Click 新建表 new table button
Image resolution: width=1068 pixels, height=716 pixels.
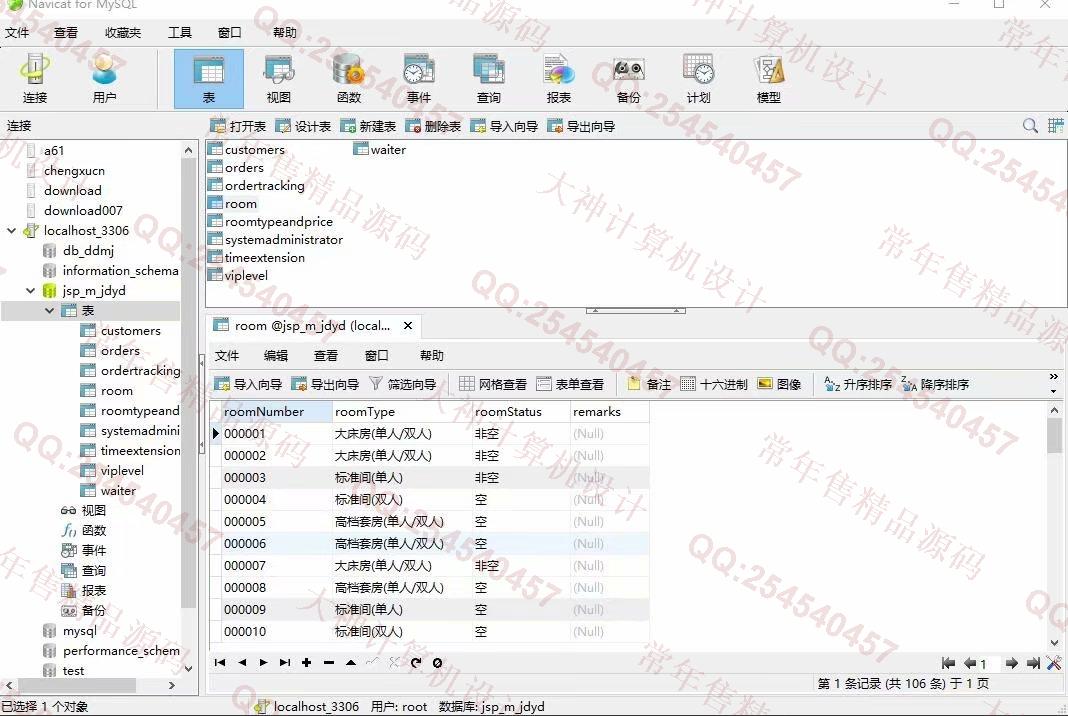(x=368, y=126)
